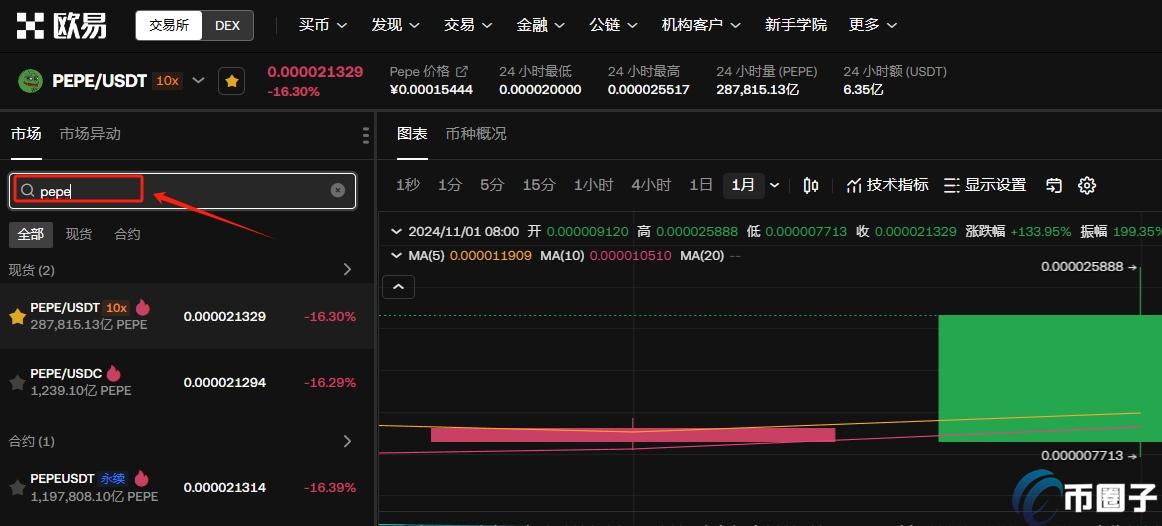Favorite the PEPE/USDC pair star

pos(17,382)
